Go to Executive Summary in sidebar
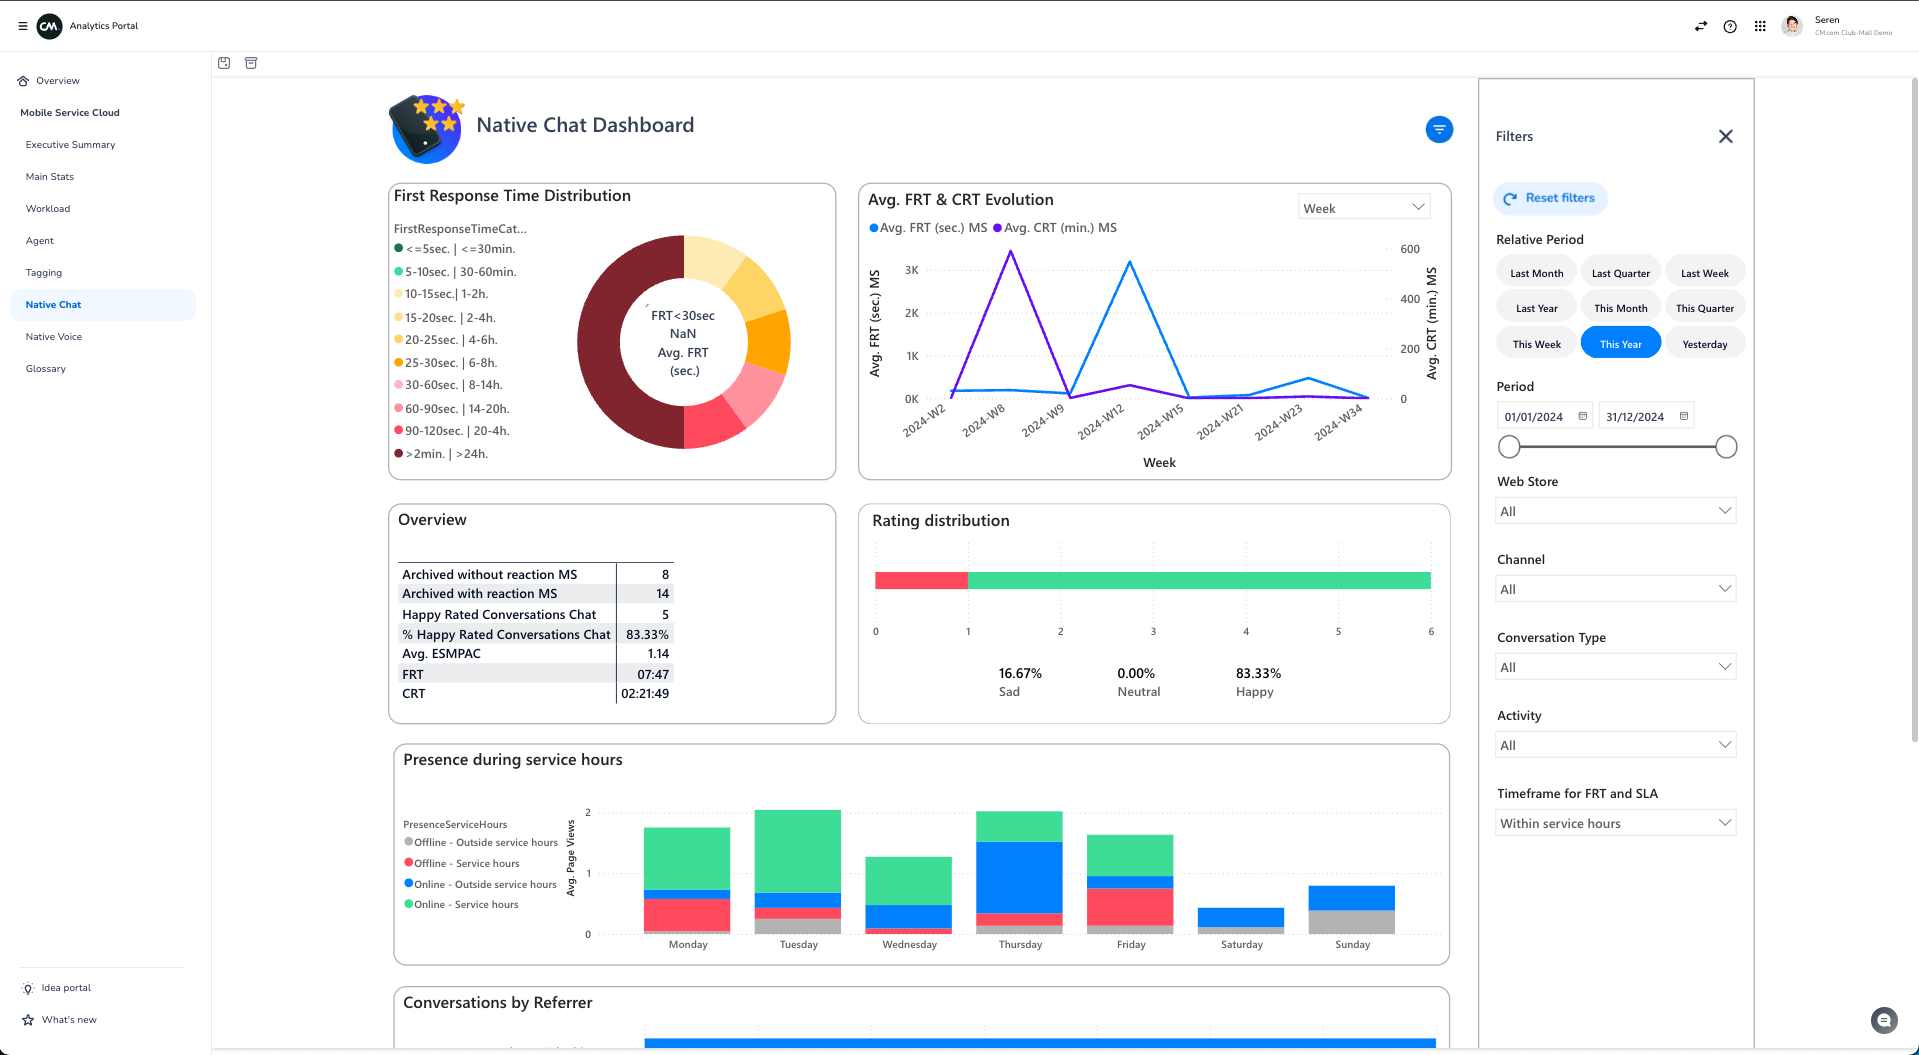Image resolution: width=1919 pixels, height=1055 pixels. [x=70, y=145]
